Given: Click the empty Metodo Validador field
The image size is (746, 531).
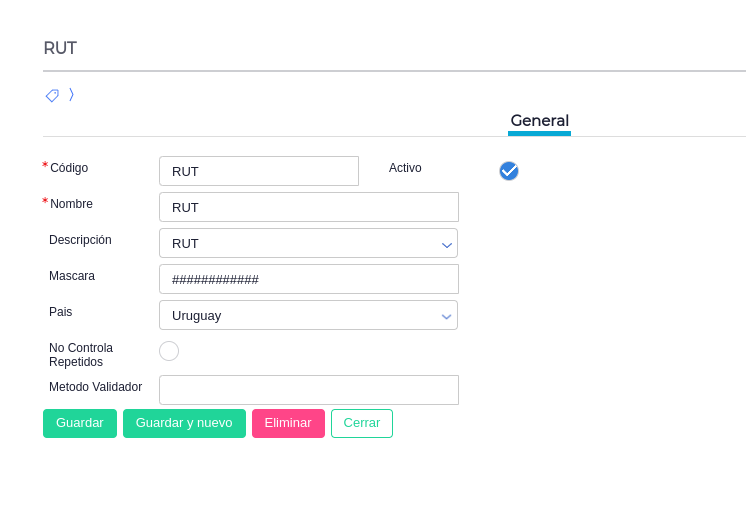Looking at the screenshot, I should [x=308, y=390].
